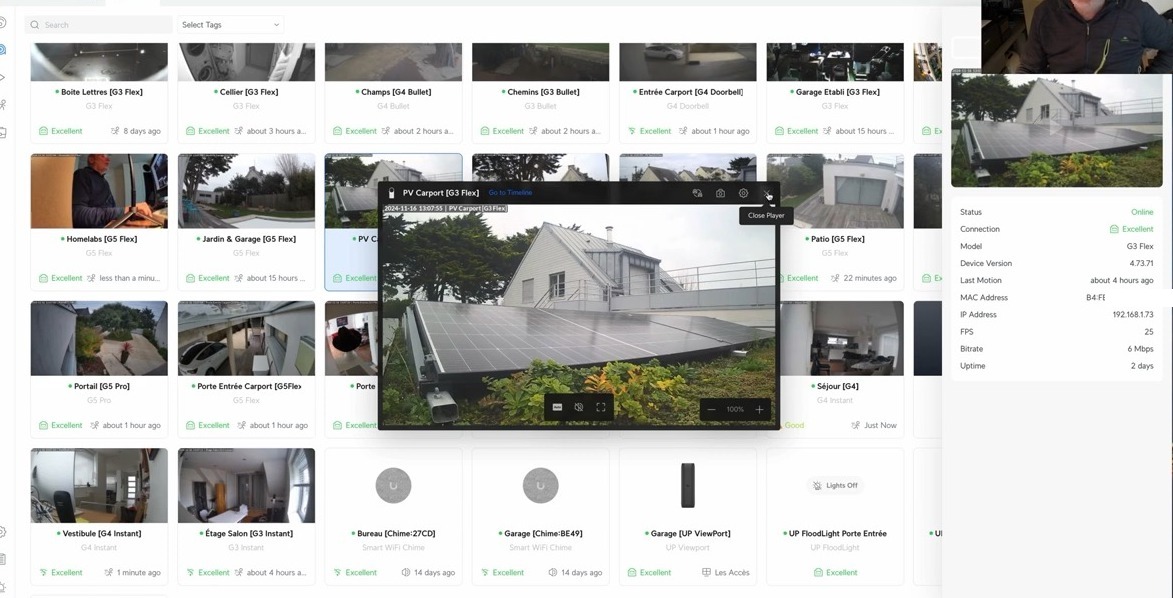
Task: Click Entrée Carport WiFi icon beside Excellent
Action: (632, 131)
